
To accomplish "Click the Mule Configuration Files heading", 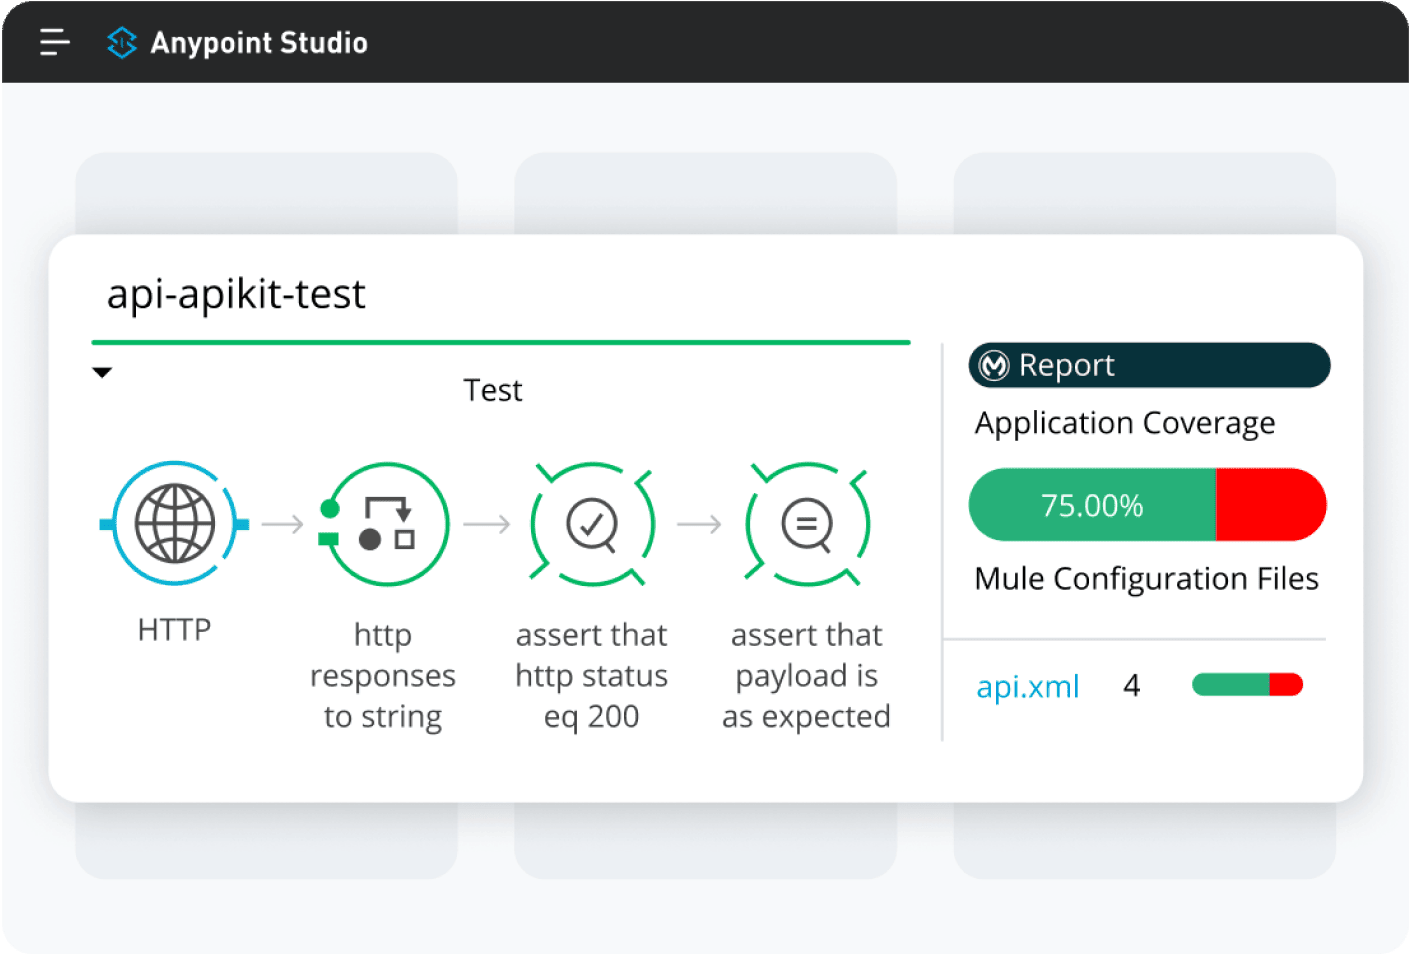I will click(x=1147, y=579).
